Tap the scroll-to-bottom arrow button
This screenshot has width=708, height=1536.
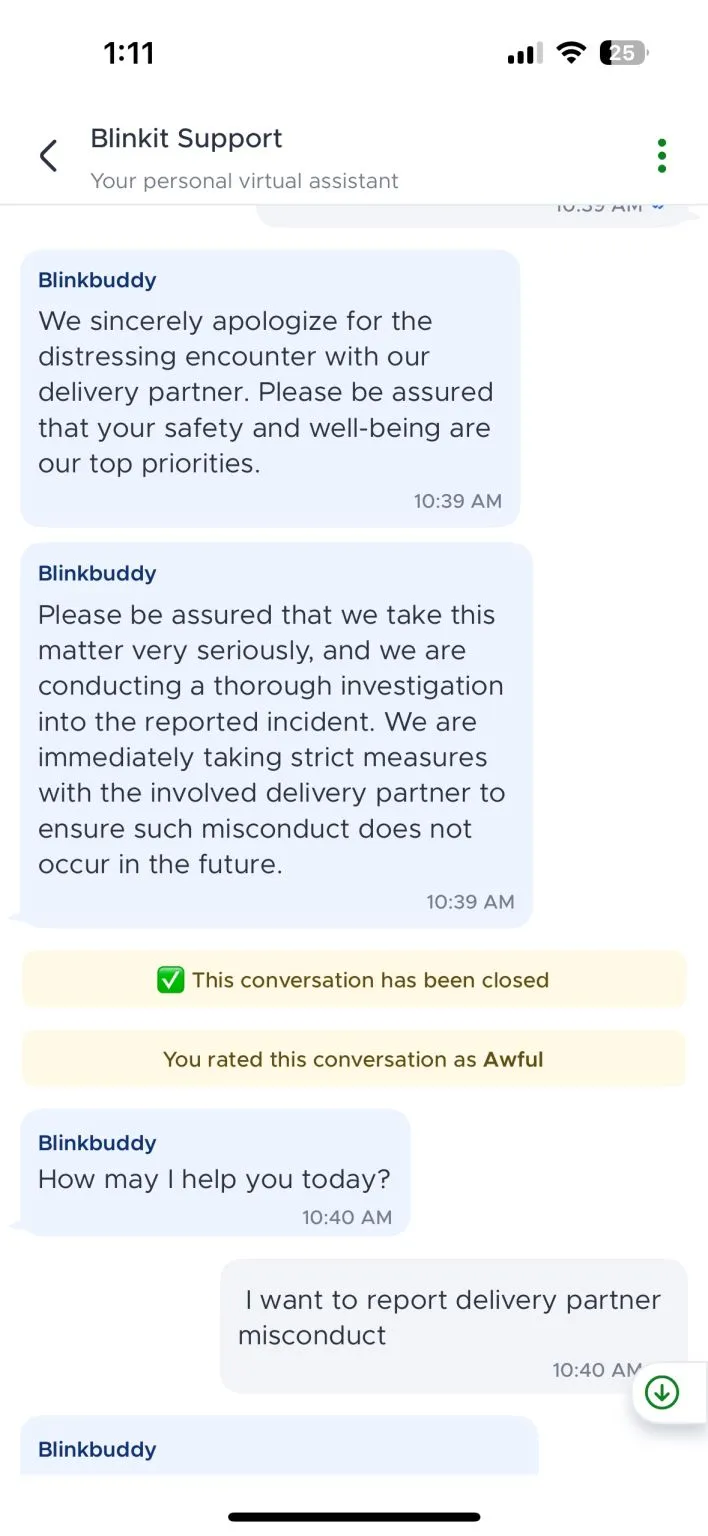662,1392
